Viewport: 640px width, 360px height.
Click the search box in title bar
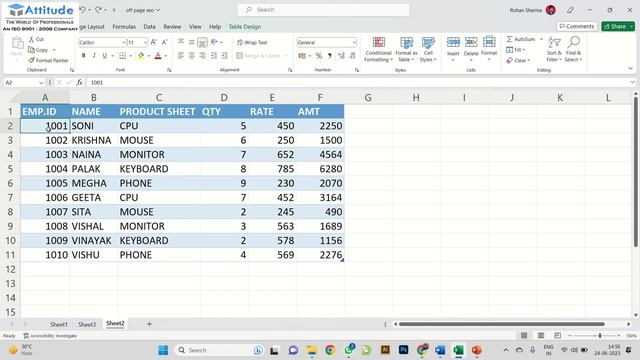pyautogui.click(x=323, y=10)
